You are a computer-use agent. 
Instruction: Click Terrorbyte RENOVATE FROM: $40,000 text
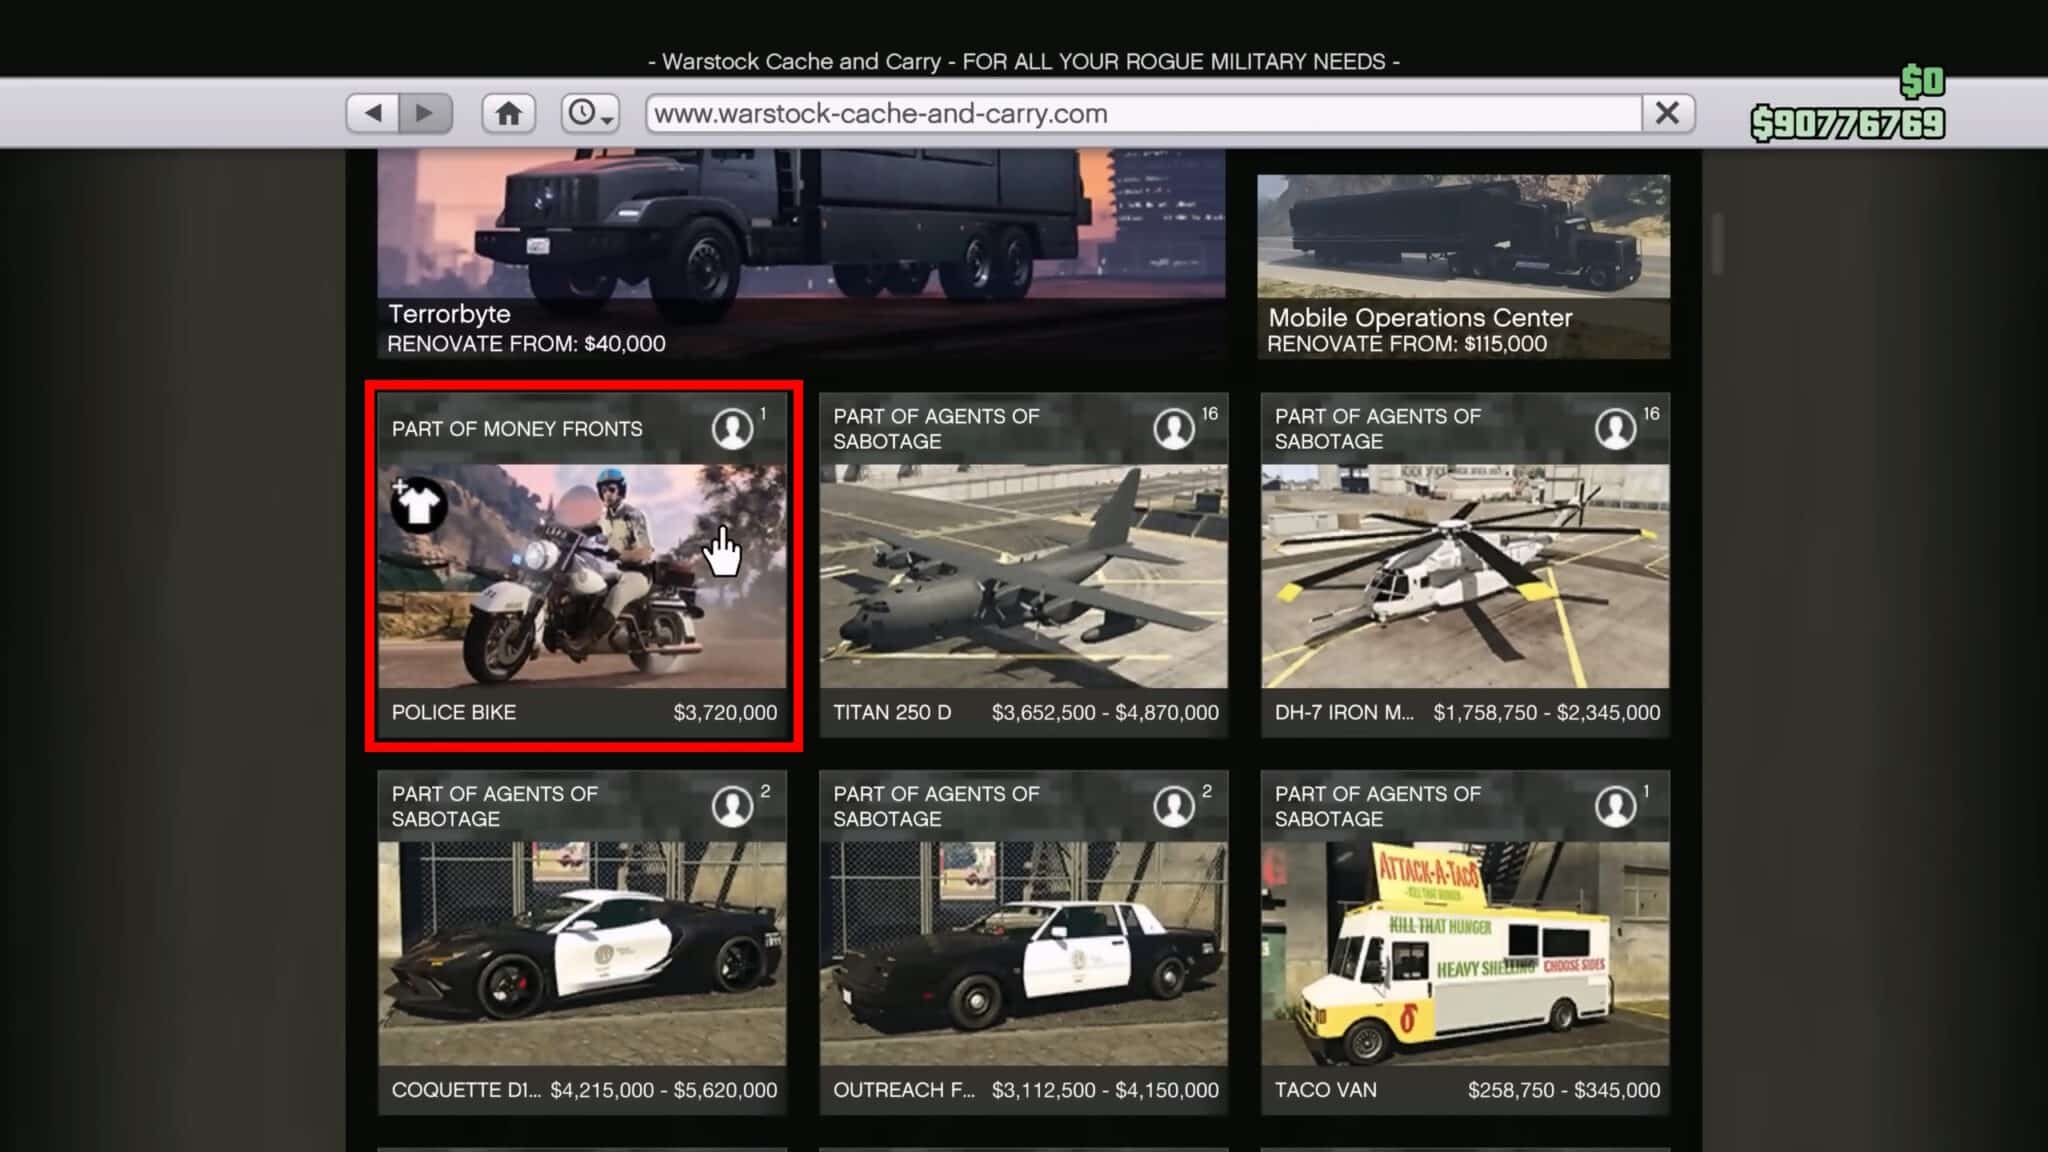(526, 344)
